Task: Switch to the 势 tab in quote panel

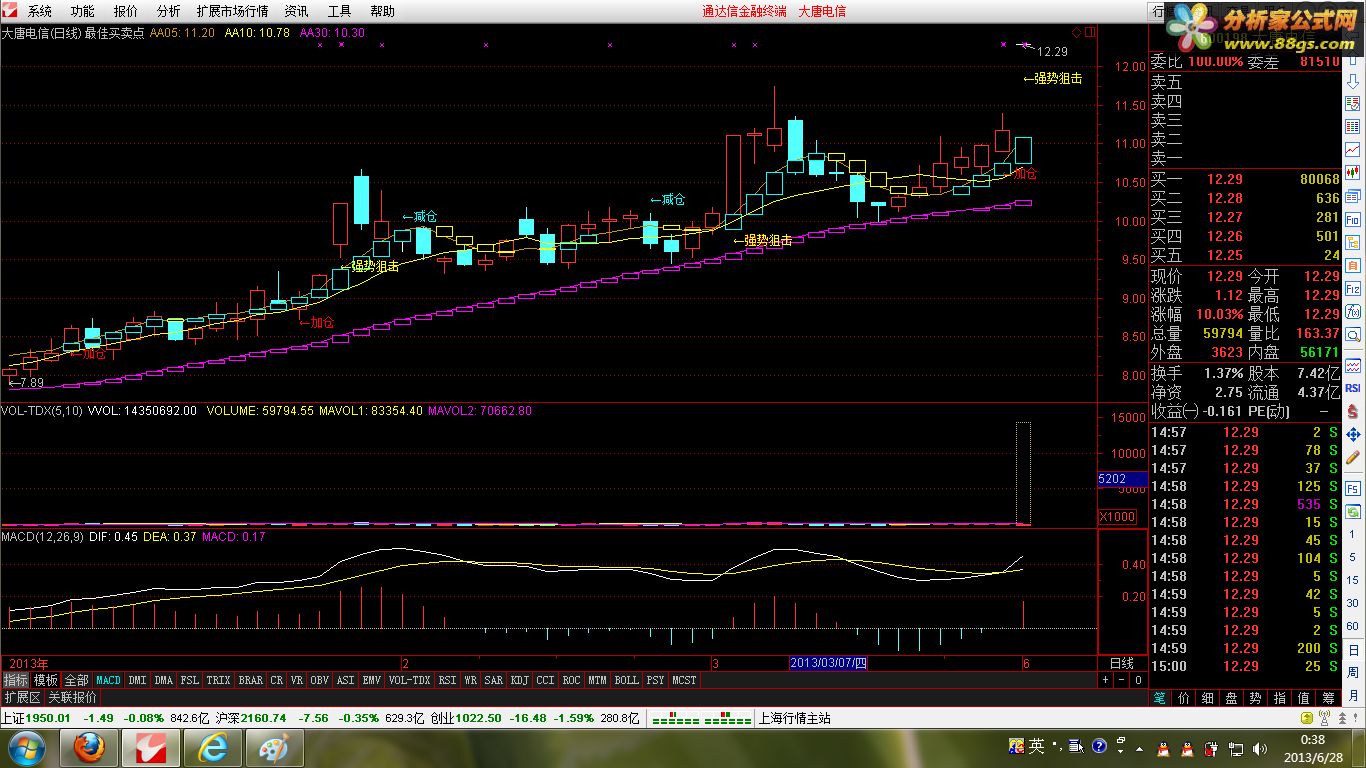Action: point(1256,698)
